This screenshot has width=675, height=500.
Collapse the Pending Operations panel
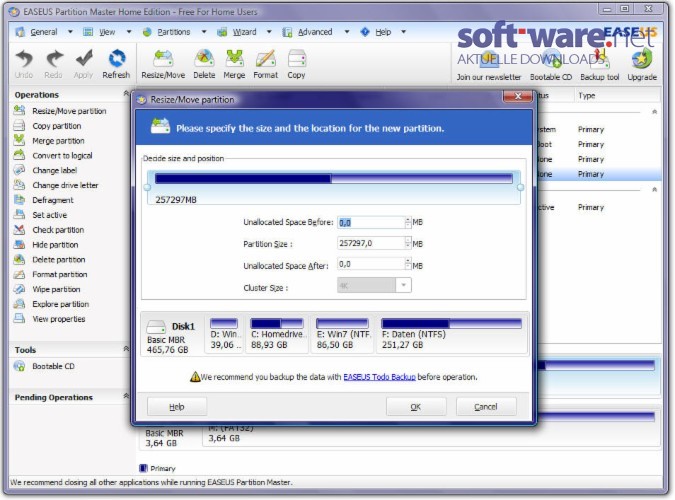126,396
